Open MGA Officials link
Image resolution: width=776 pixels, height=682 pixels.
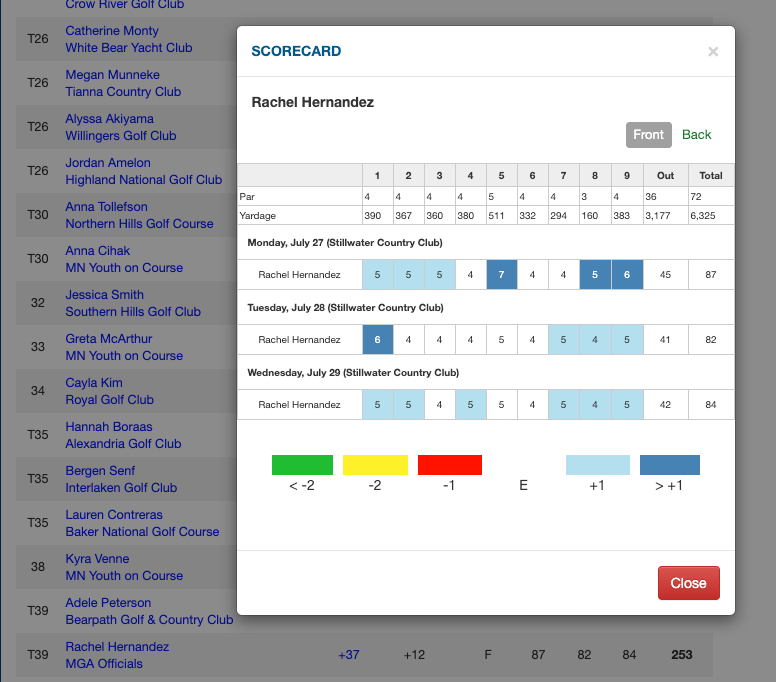pos(104,664)
